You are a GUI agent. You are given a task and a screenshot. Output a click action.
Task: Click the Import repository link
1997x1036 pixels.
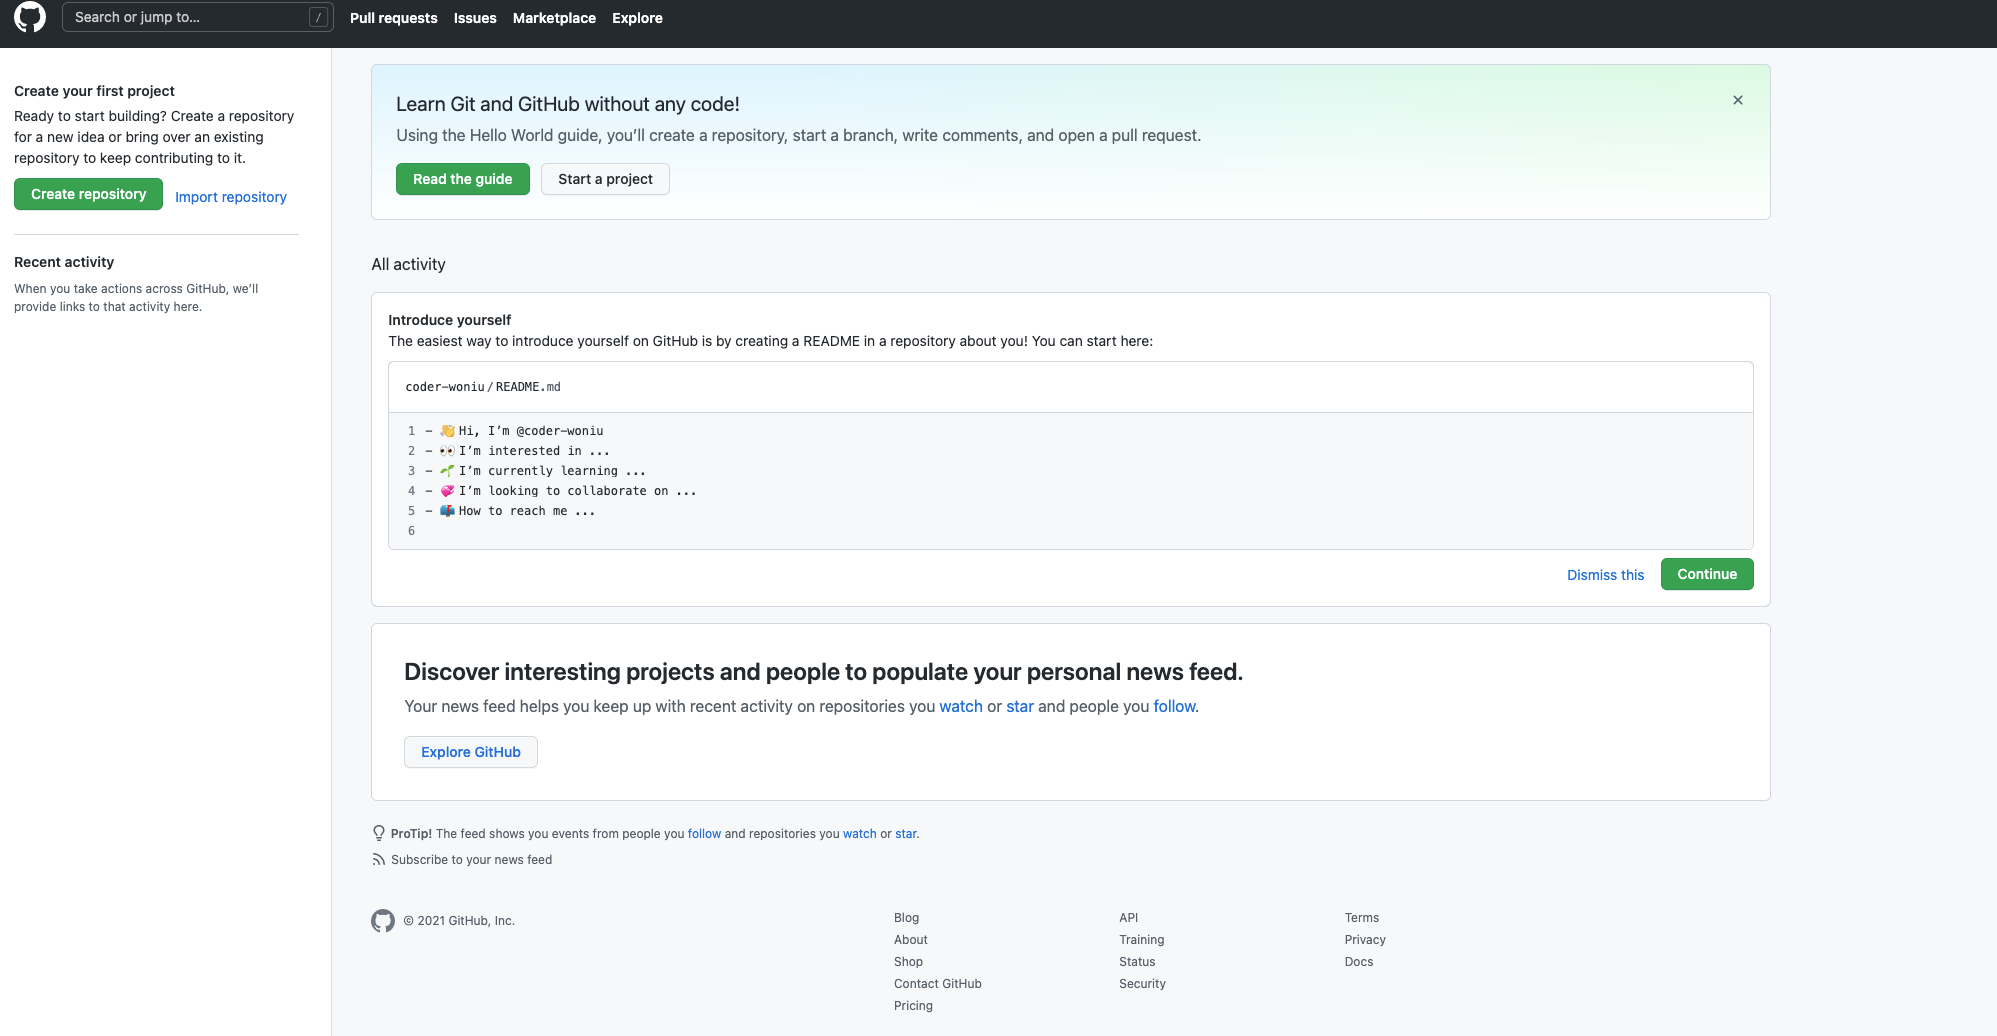pyautogui.click(x=231, y=197)
